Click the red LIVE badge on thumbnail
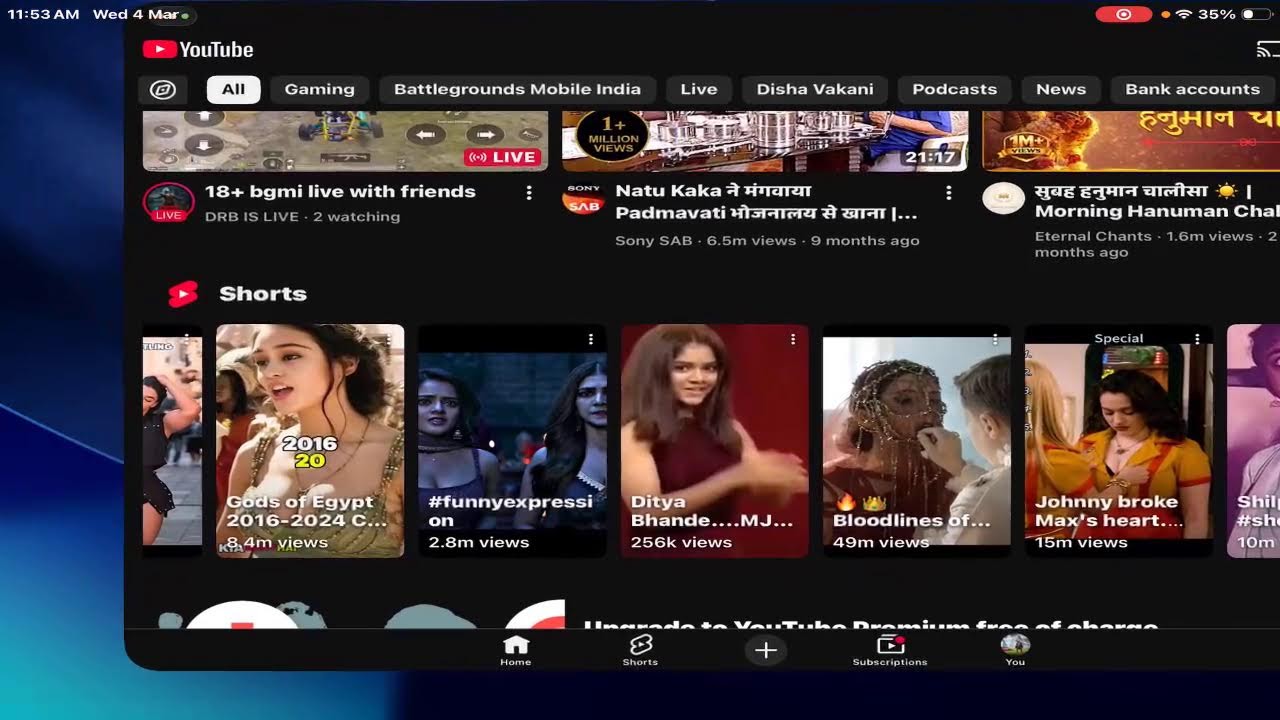The image size is (1280, 720). click(x=503, y=157)
